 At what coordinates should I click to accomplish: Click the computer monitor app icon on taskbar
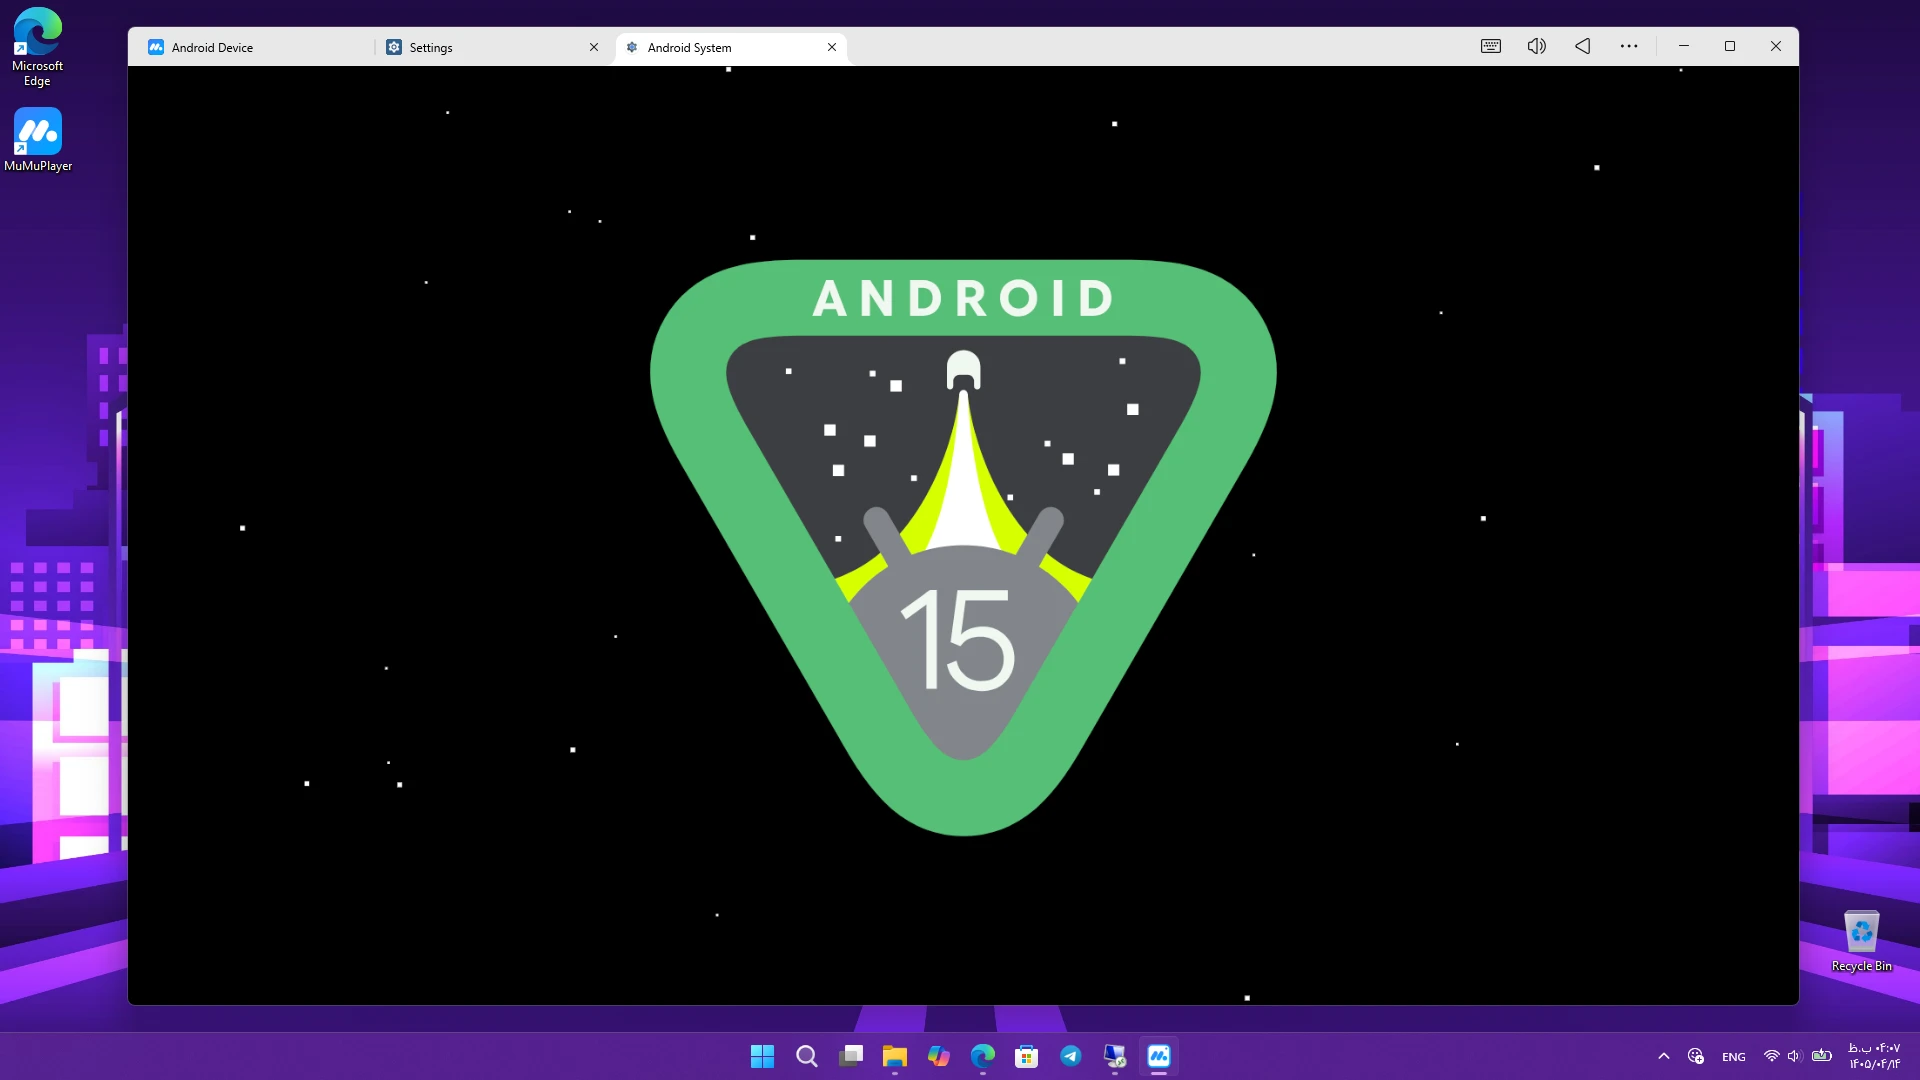point(1115,1056)
